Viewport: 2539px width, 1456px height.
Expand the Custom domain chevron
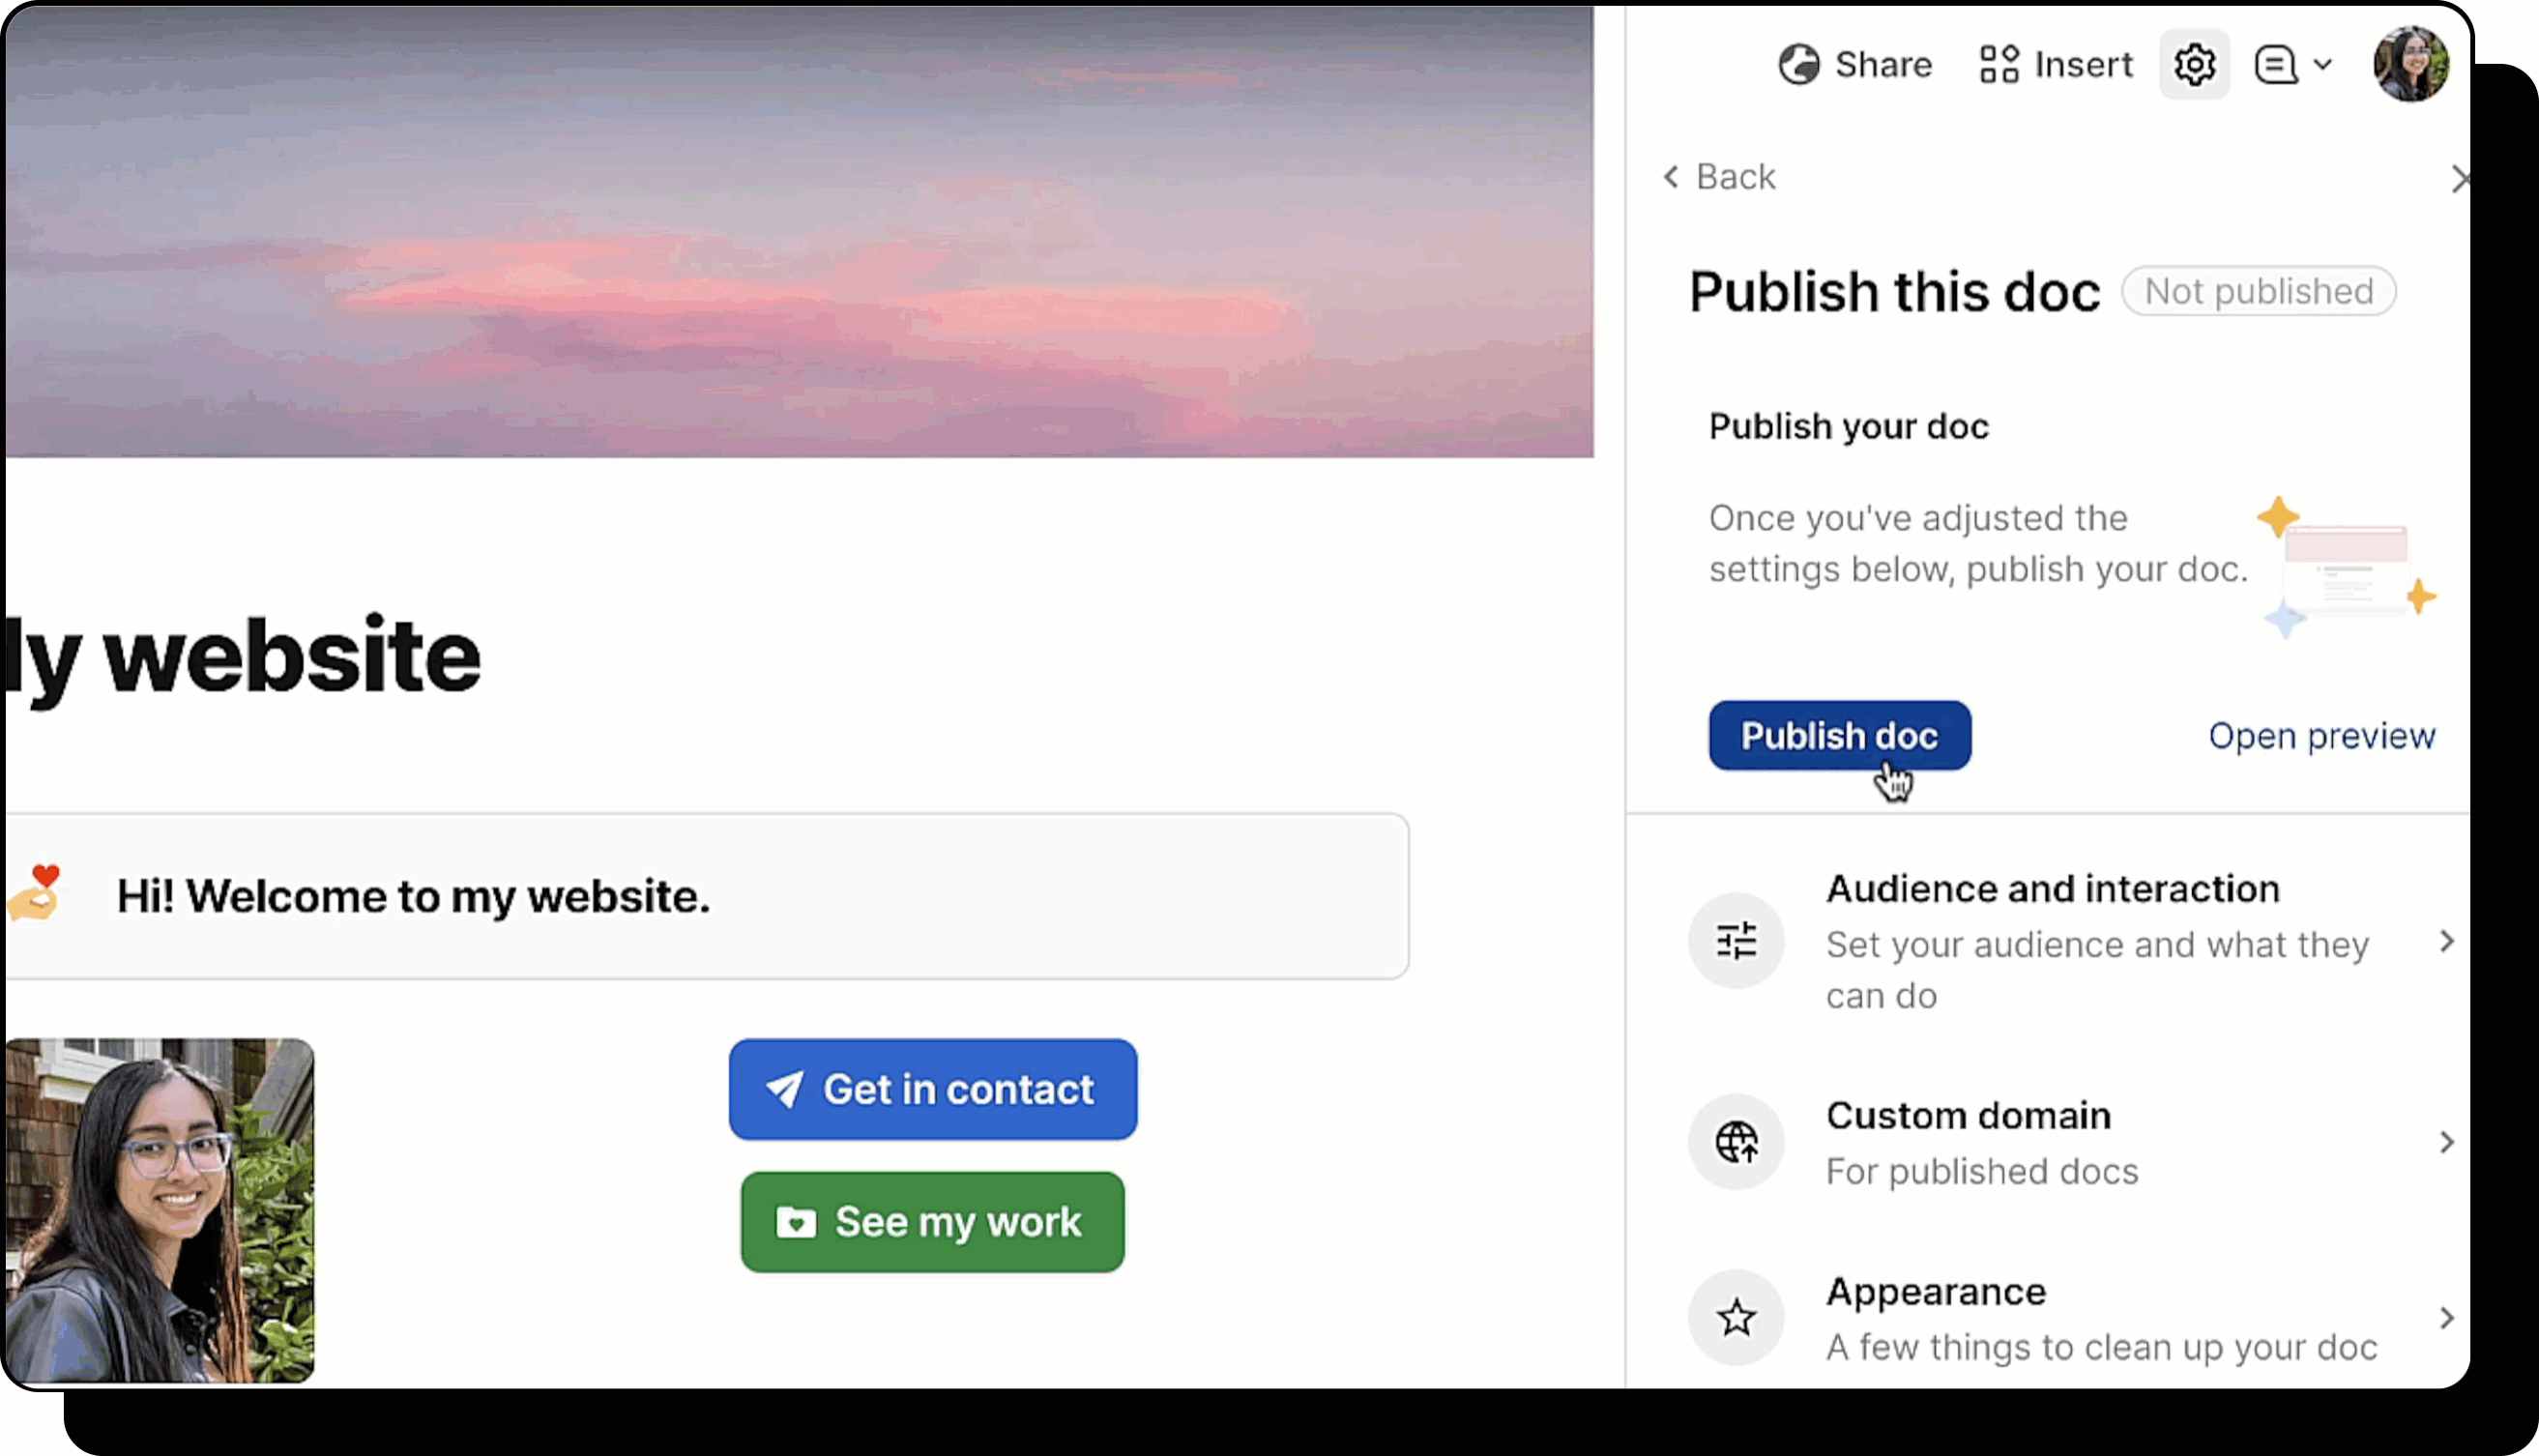[2446, 1142]
